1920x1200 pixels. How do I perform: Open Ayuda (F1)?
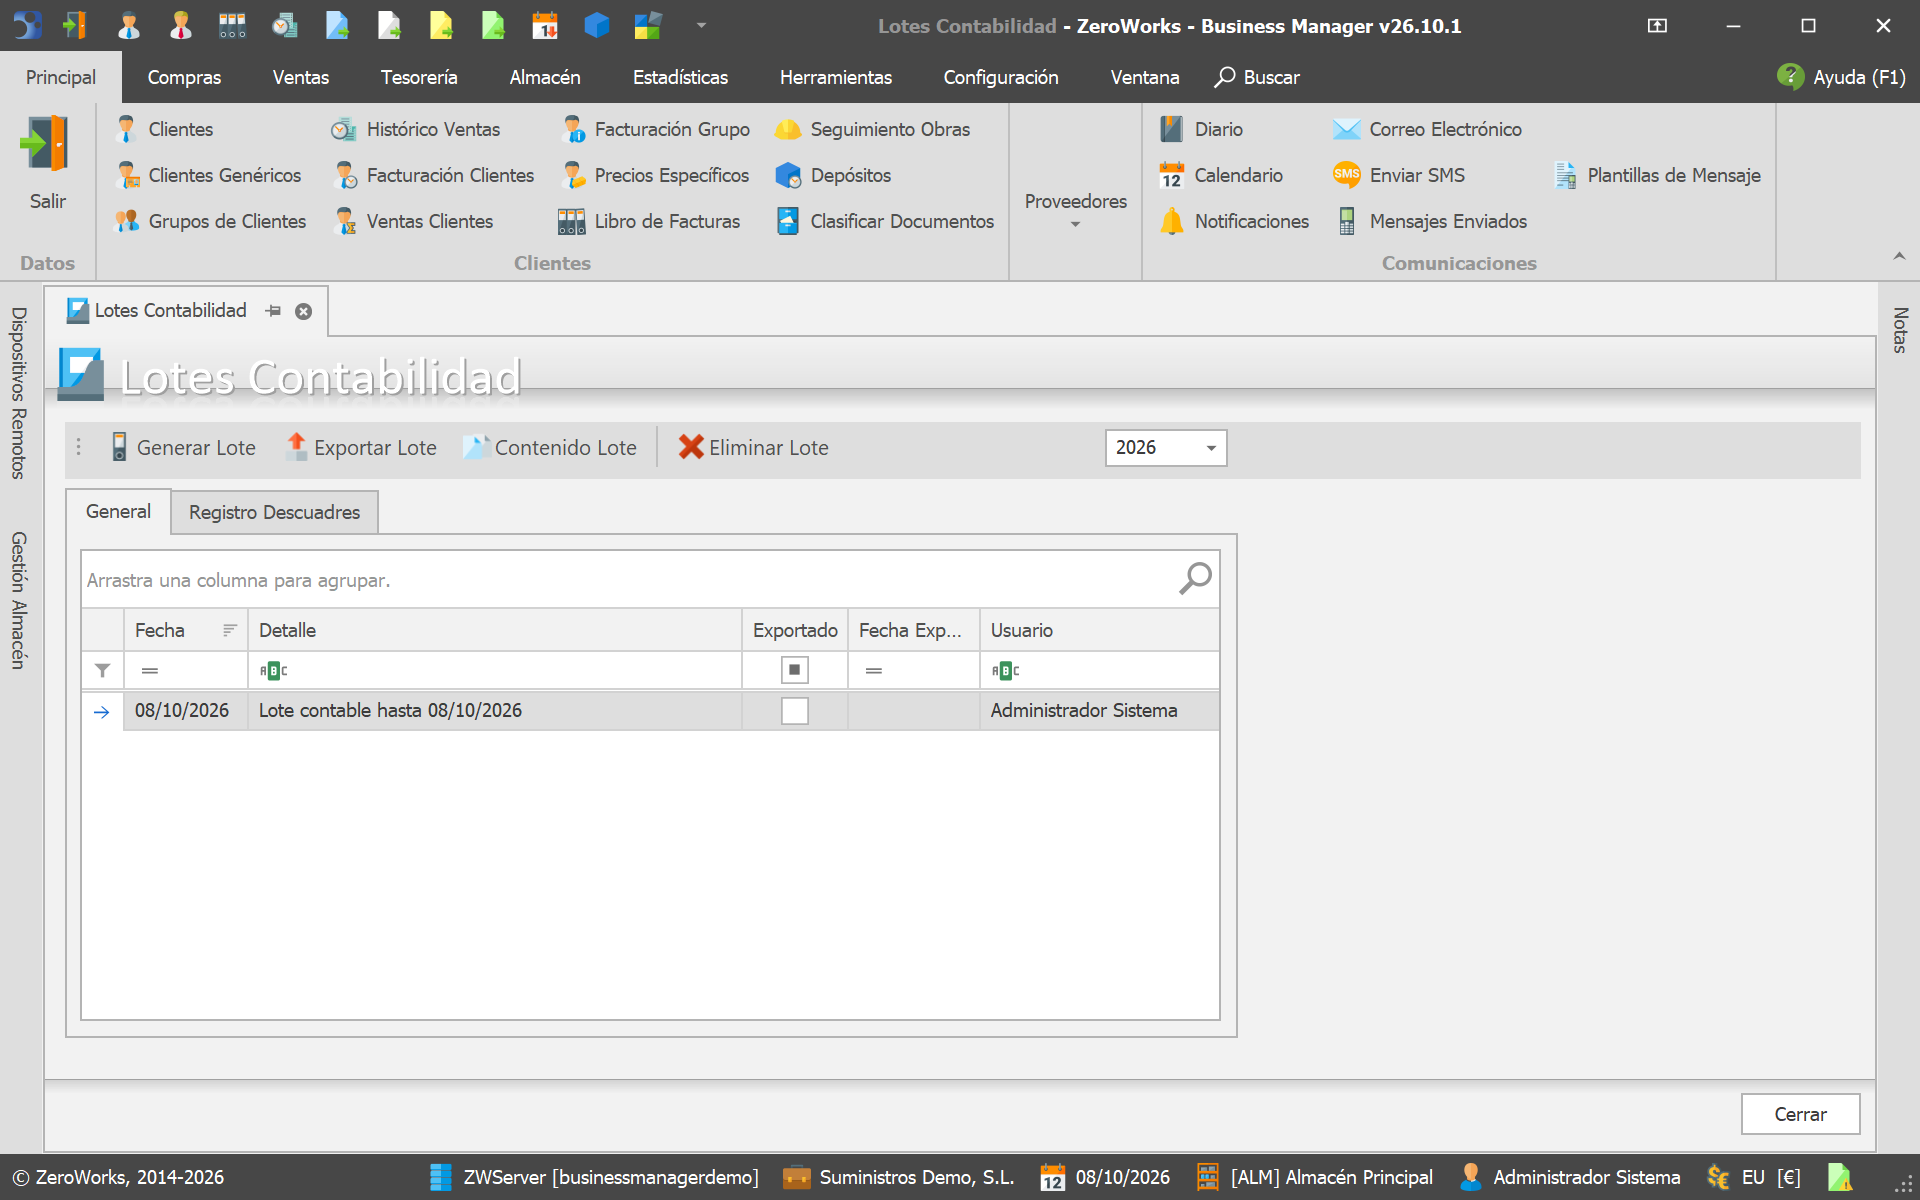[1841, 77]
